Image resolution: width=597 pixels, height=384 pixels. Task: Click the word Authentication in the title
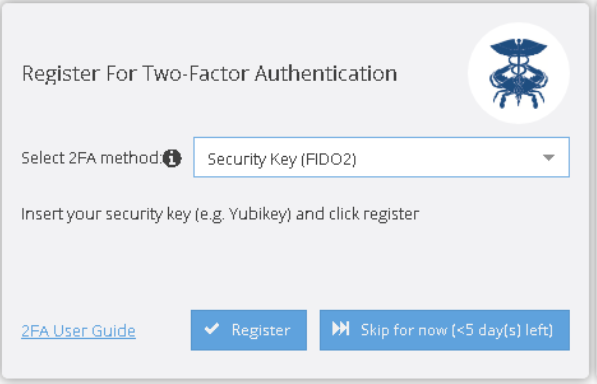(x=326, y=73)
